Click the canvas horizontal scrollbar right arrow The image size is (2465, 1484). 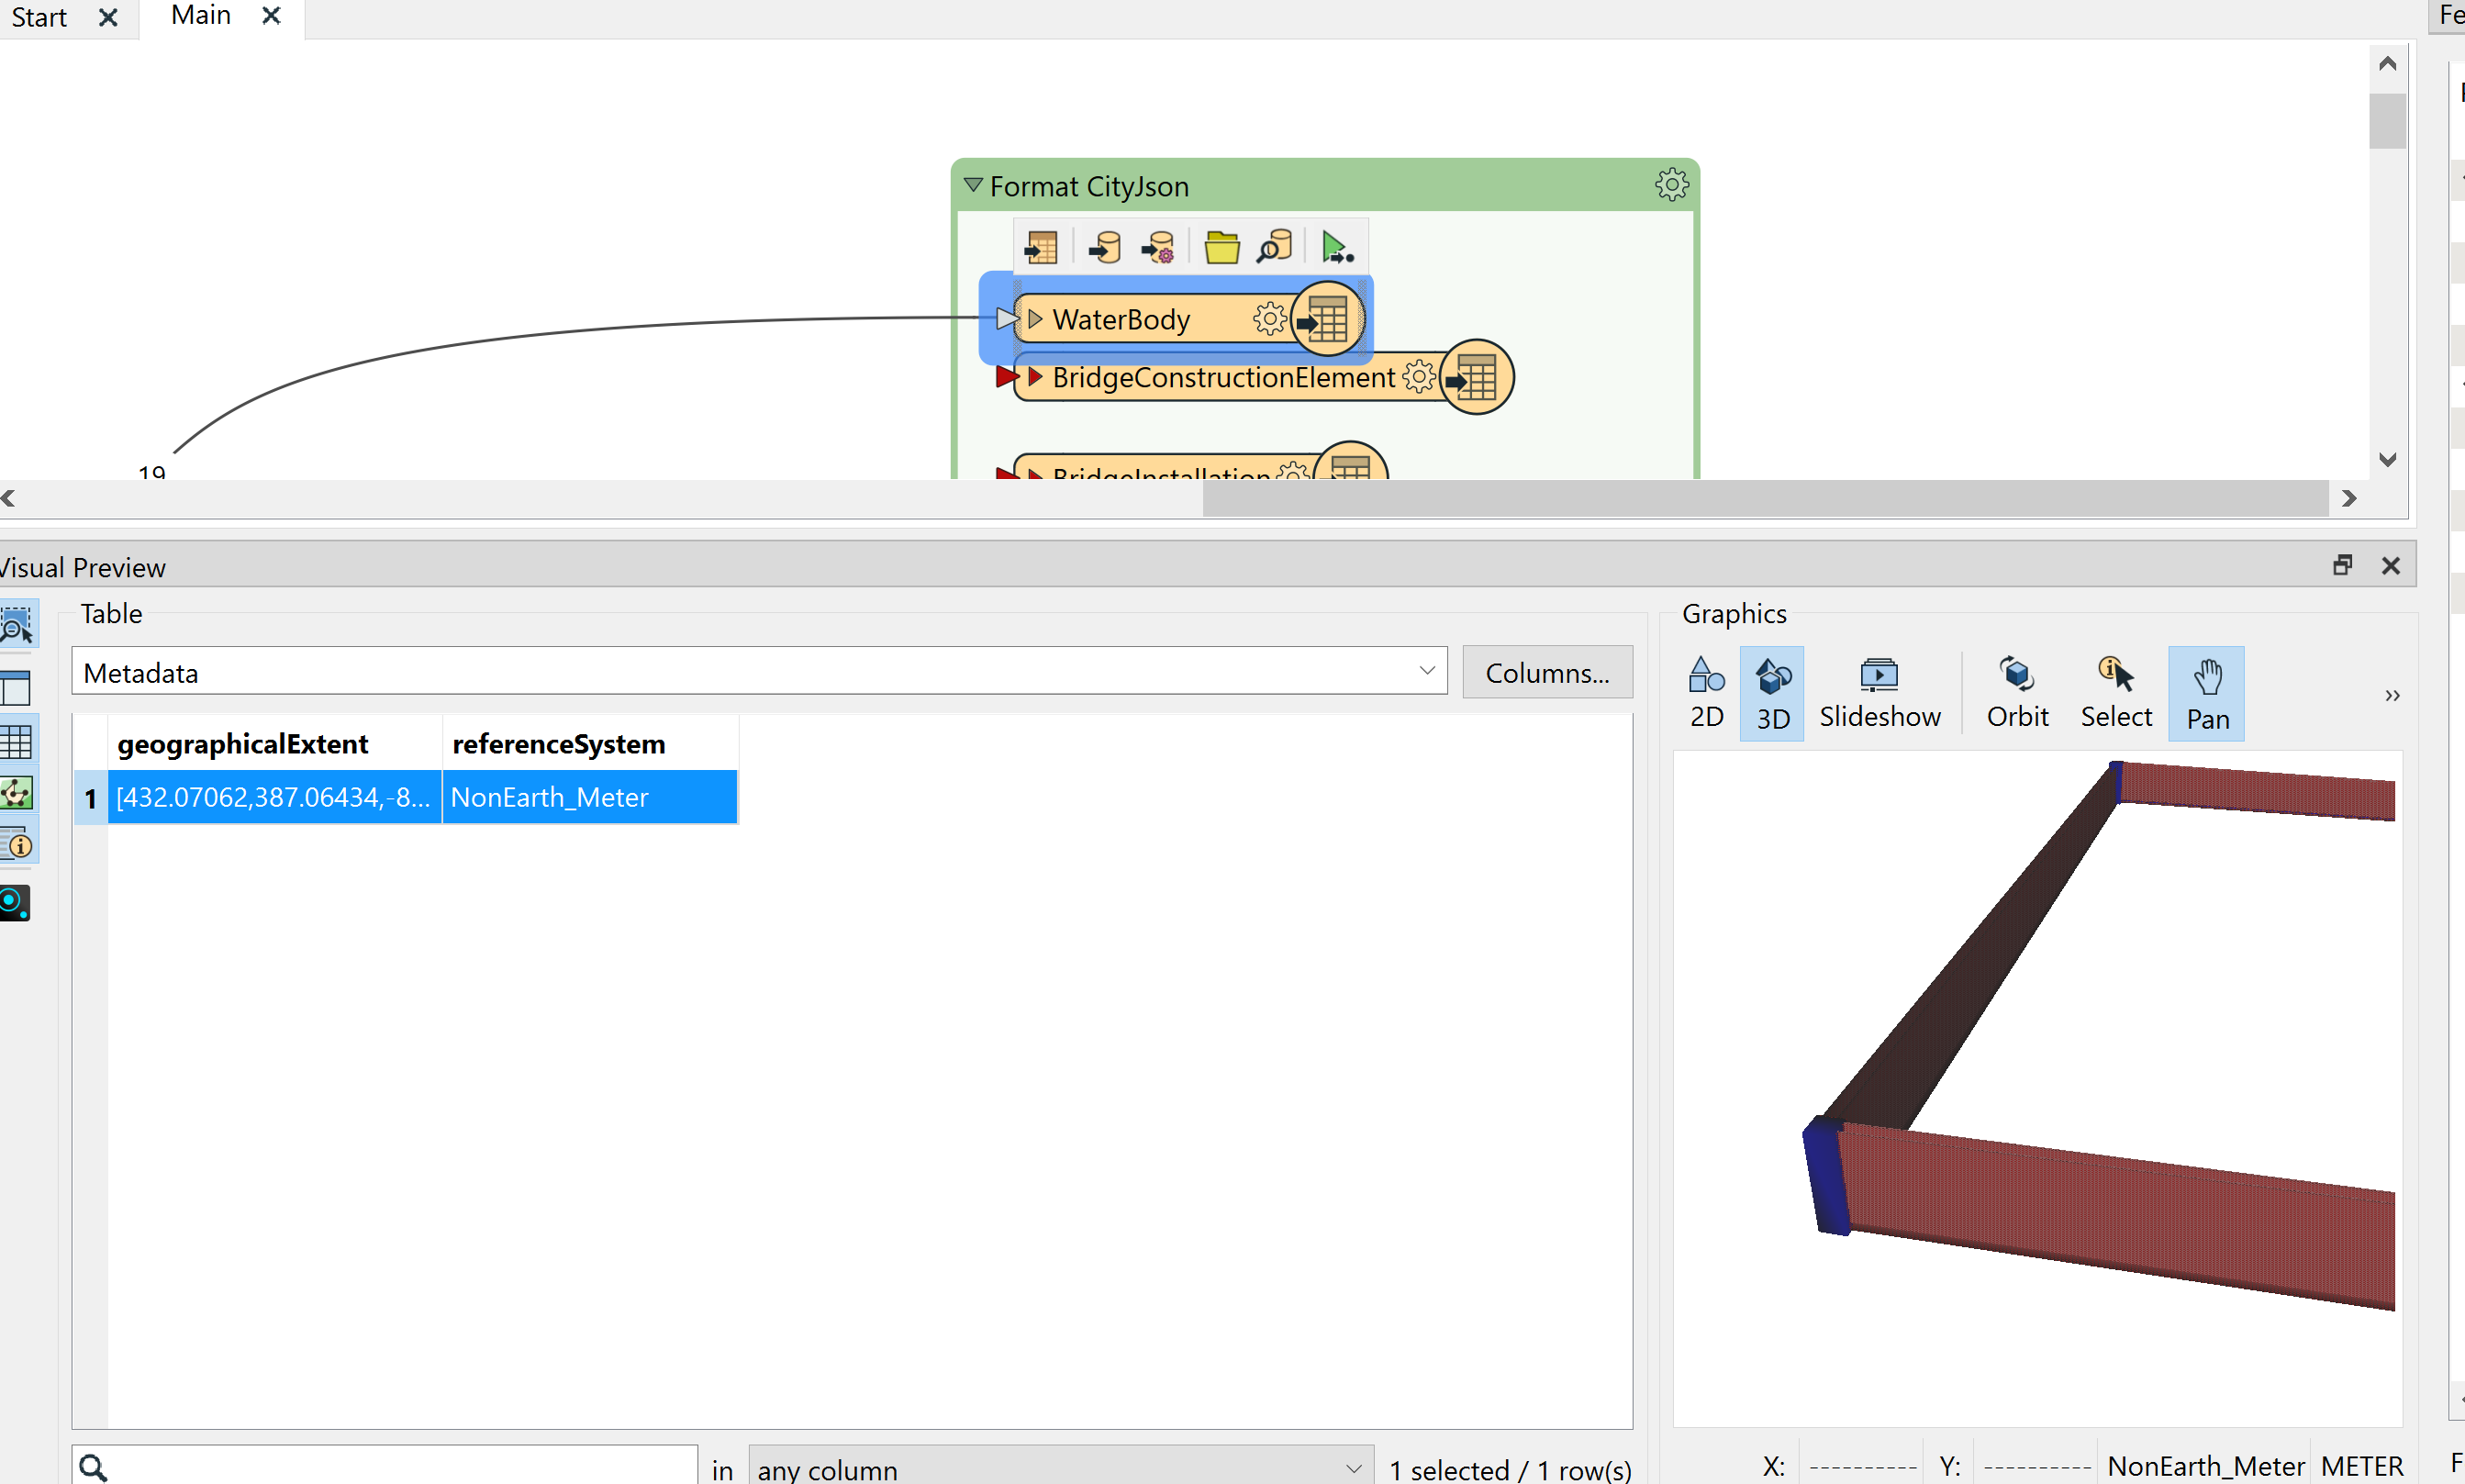2349,498
